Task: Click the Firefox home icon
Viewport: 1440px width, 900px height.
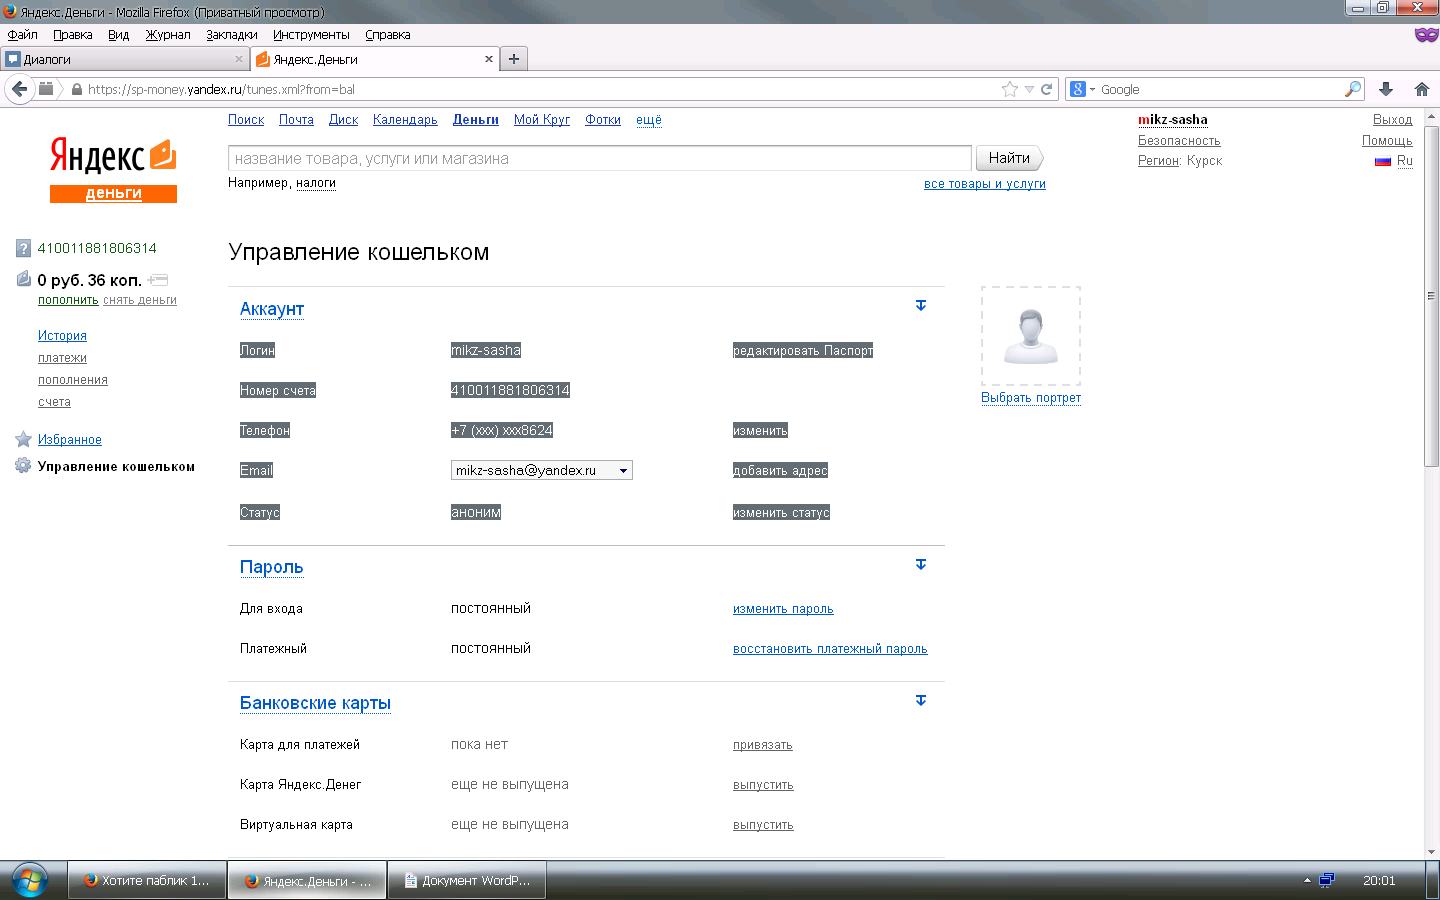Action: (1421, 89)
